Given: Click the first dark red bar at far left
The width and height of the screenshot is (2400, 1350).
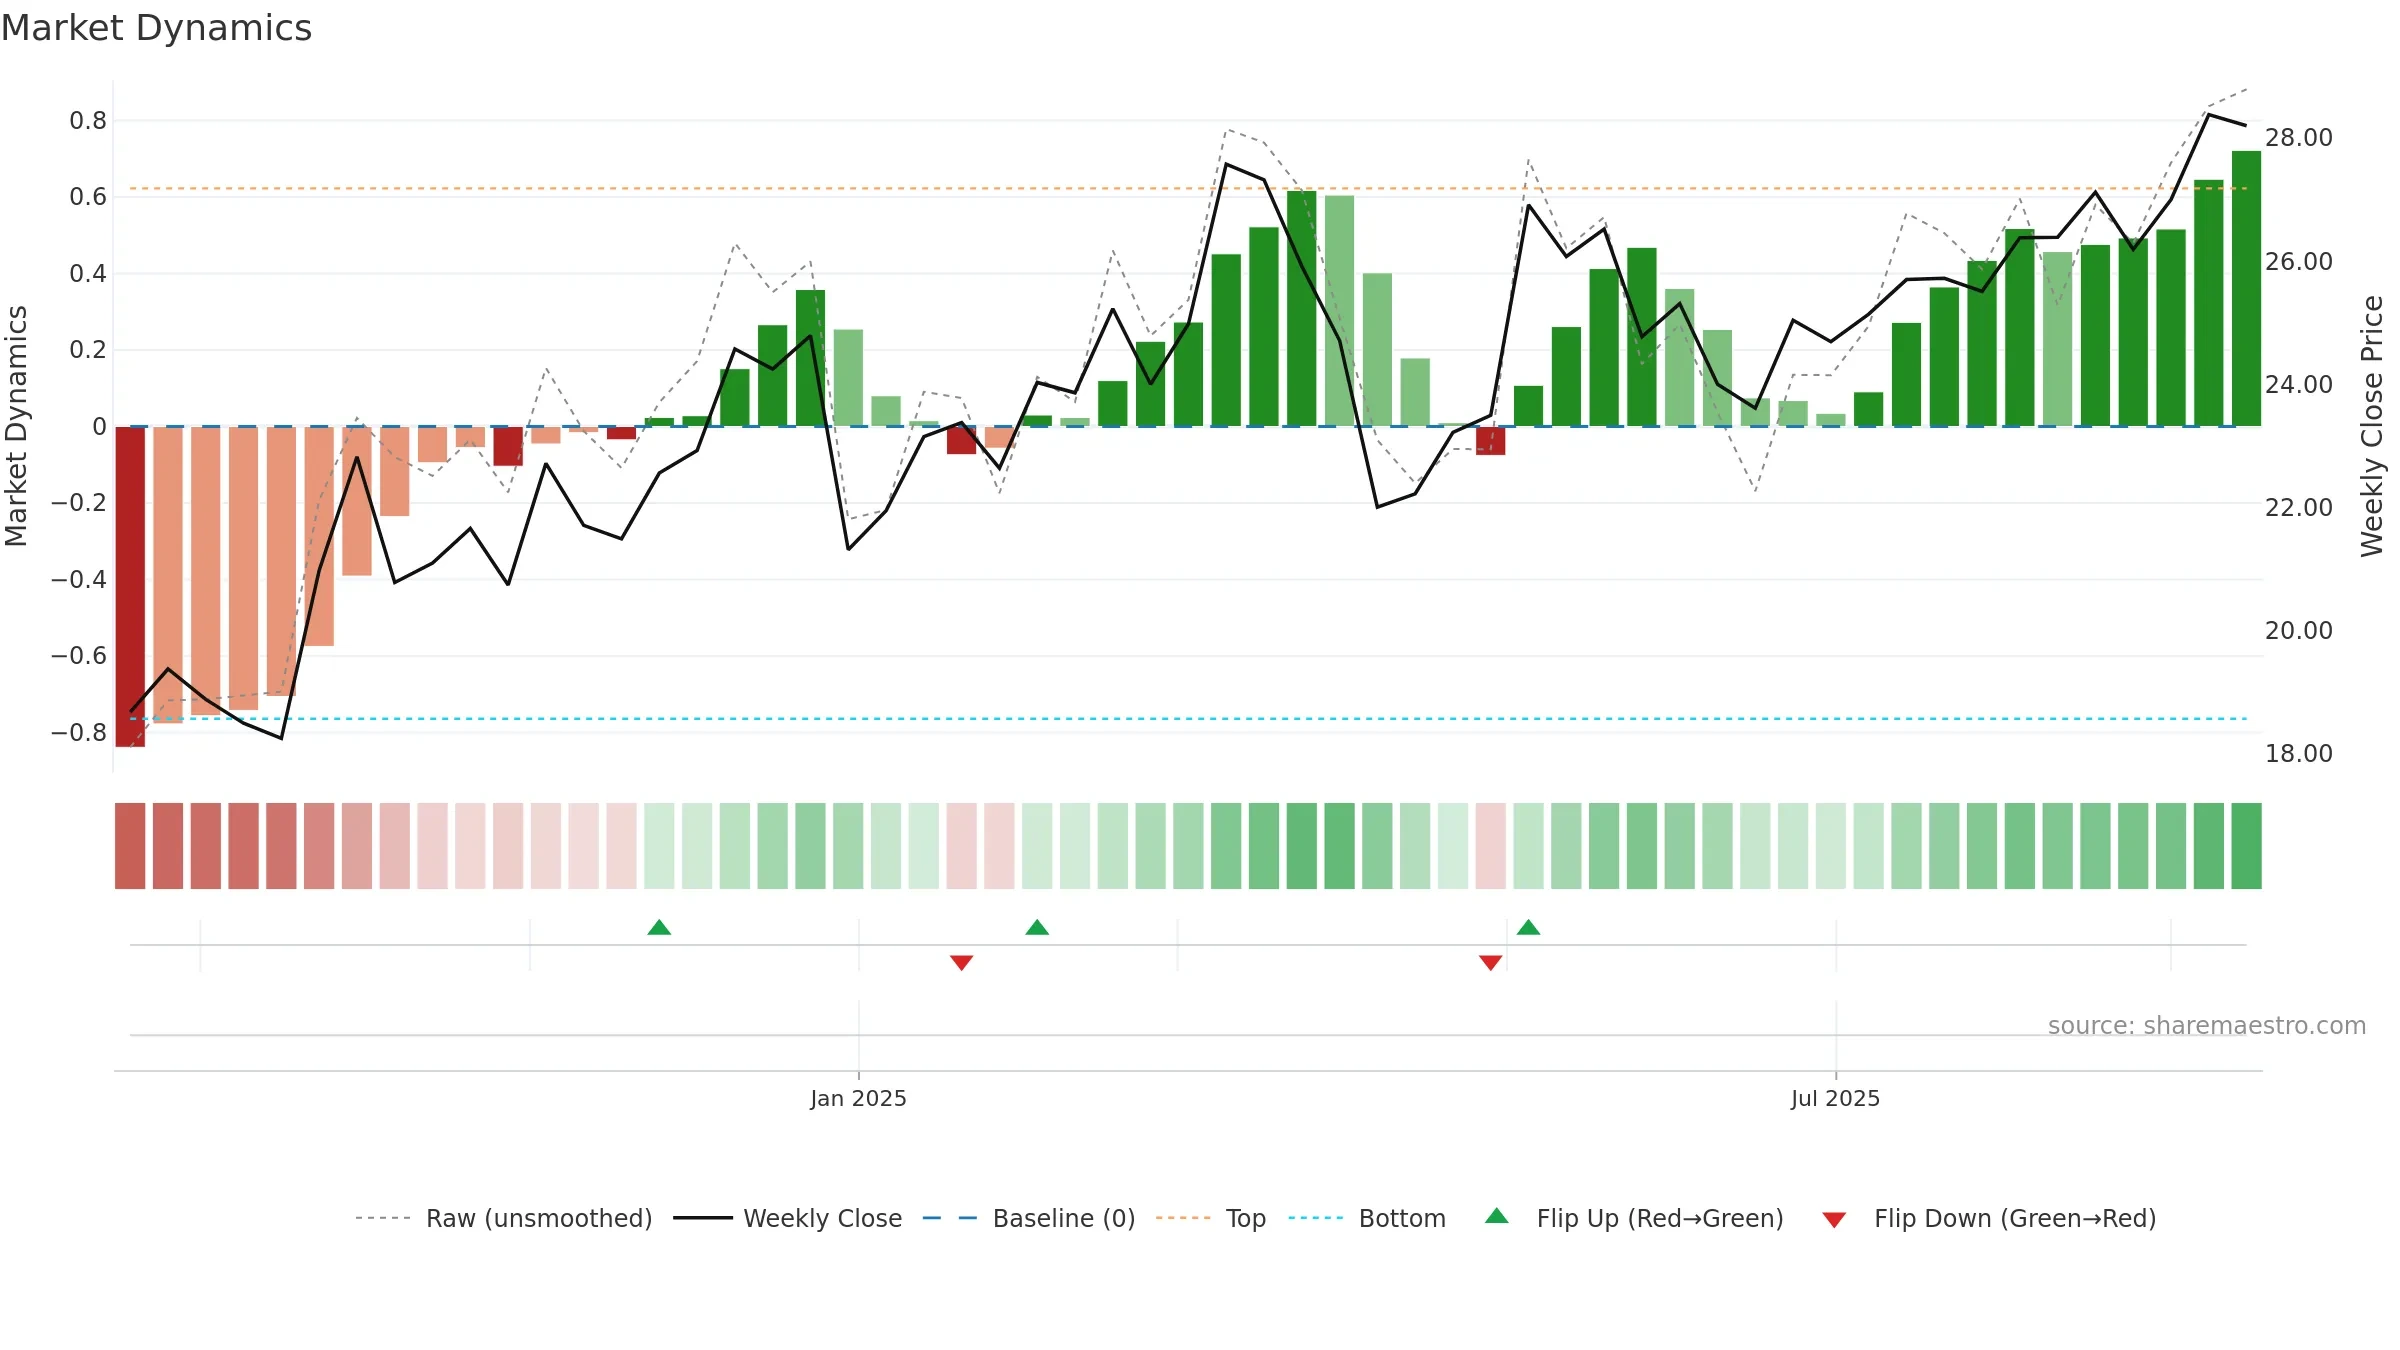Looking at the screenshot, I should [130, 586].
